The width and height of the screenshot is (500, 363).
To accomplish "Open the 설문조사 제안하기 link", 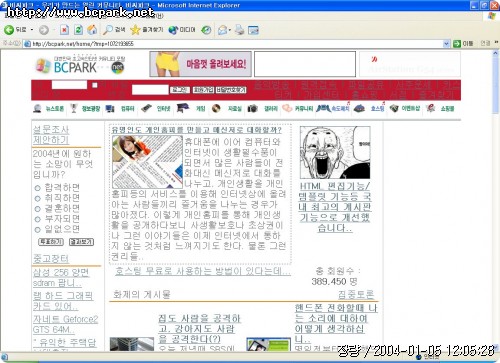I will (51, 135).
